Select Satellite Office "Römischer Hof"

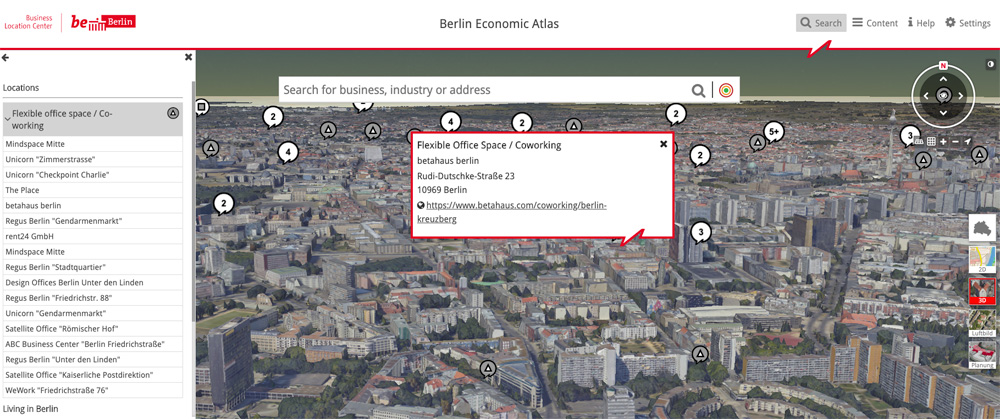tap(92, 328)
